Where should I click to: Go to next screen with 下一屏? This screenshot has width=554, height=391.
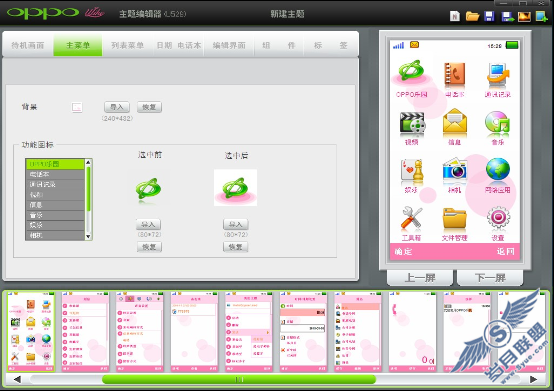tap(490, 278)
